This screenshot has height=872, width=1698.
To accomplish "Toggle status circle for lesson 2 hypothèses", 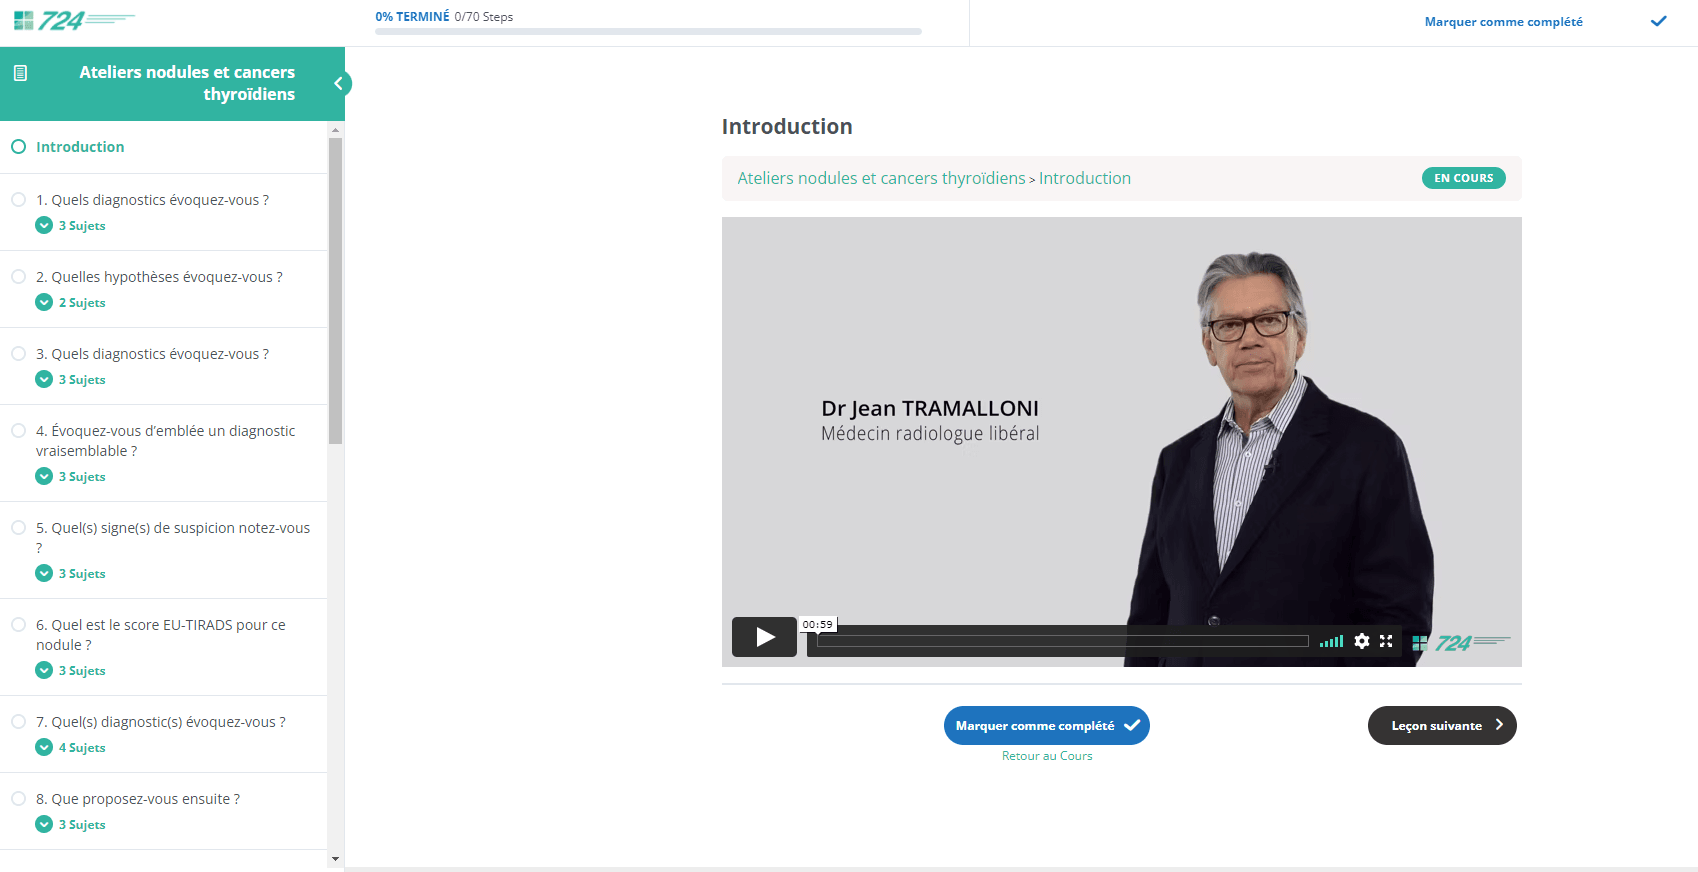I will point(18,277).
